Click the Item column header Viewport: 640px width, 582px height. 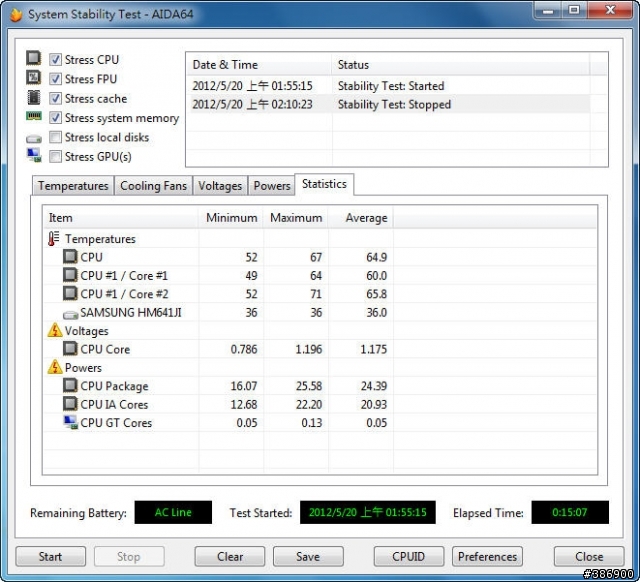tap(121, 218)
